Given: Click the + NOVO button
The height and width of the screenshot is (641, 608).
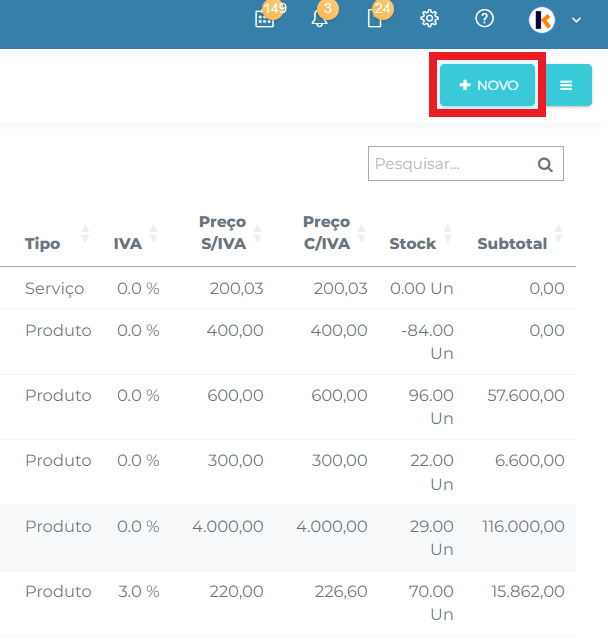Looking at the screenshot, I should [487, 85].
